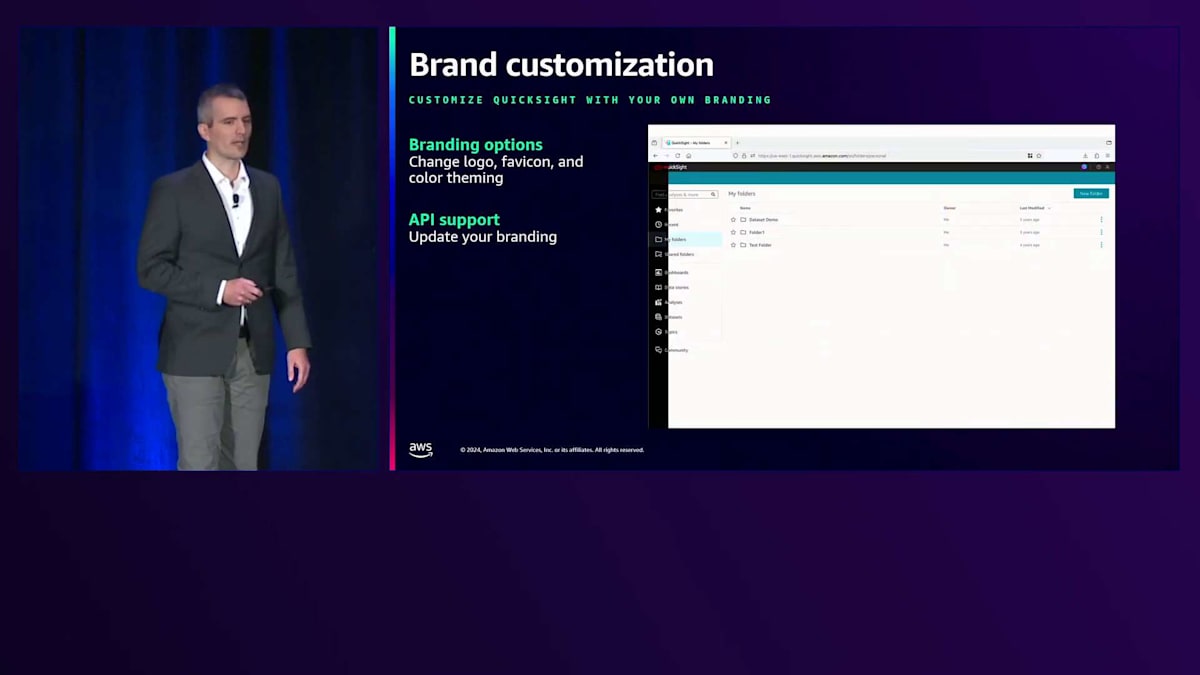This screenshot has height=675, width=1200.
Task: Click browser back arrow
Action: click(655, 156)
